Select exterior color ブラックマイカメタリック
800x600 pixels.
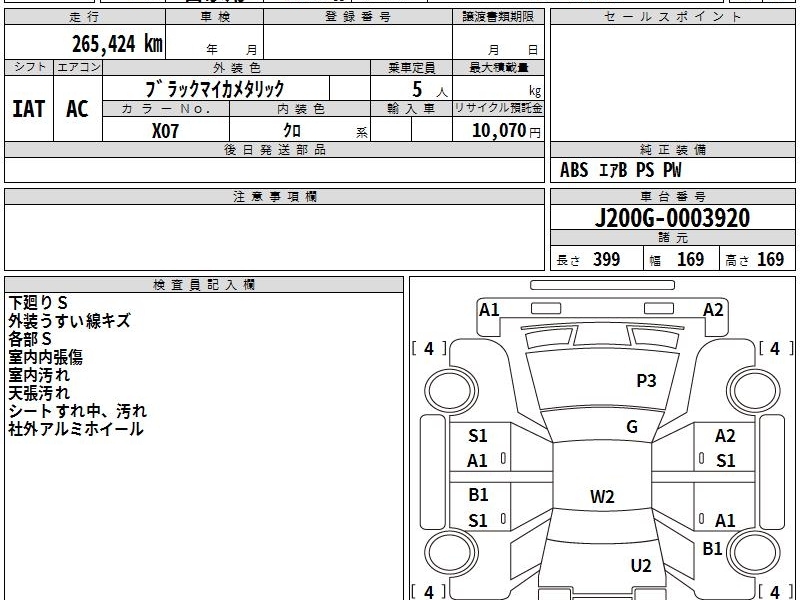pyautogui.click(x=214, y=89)
